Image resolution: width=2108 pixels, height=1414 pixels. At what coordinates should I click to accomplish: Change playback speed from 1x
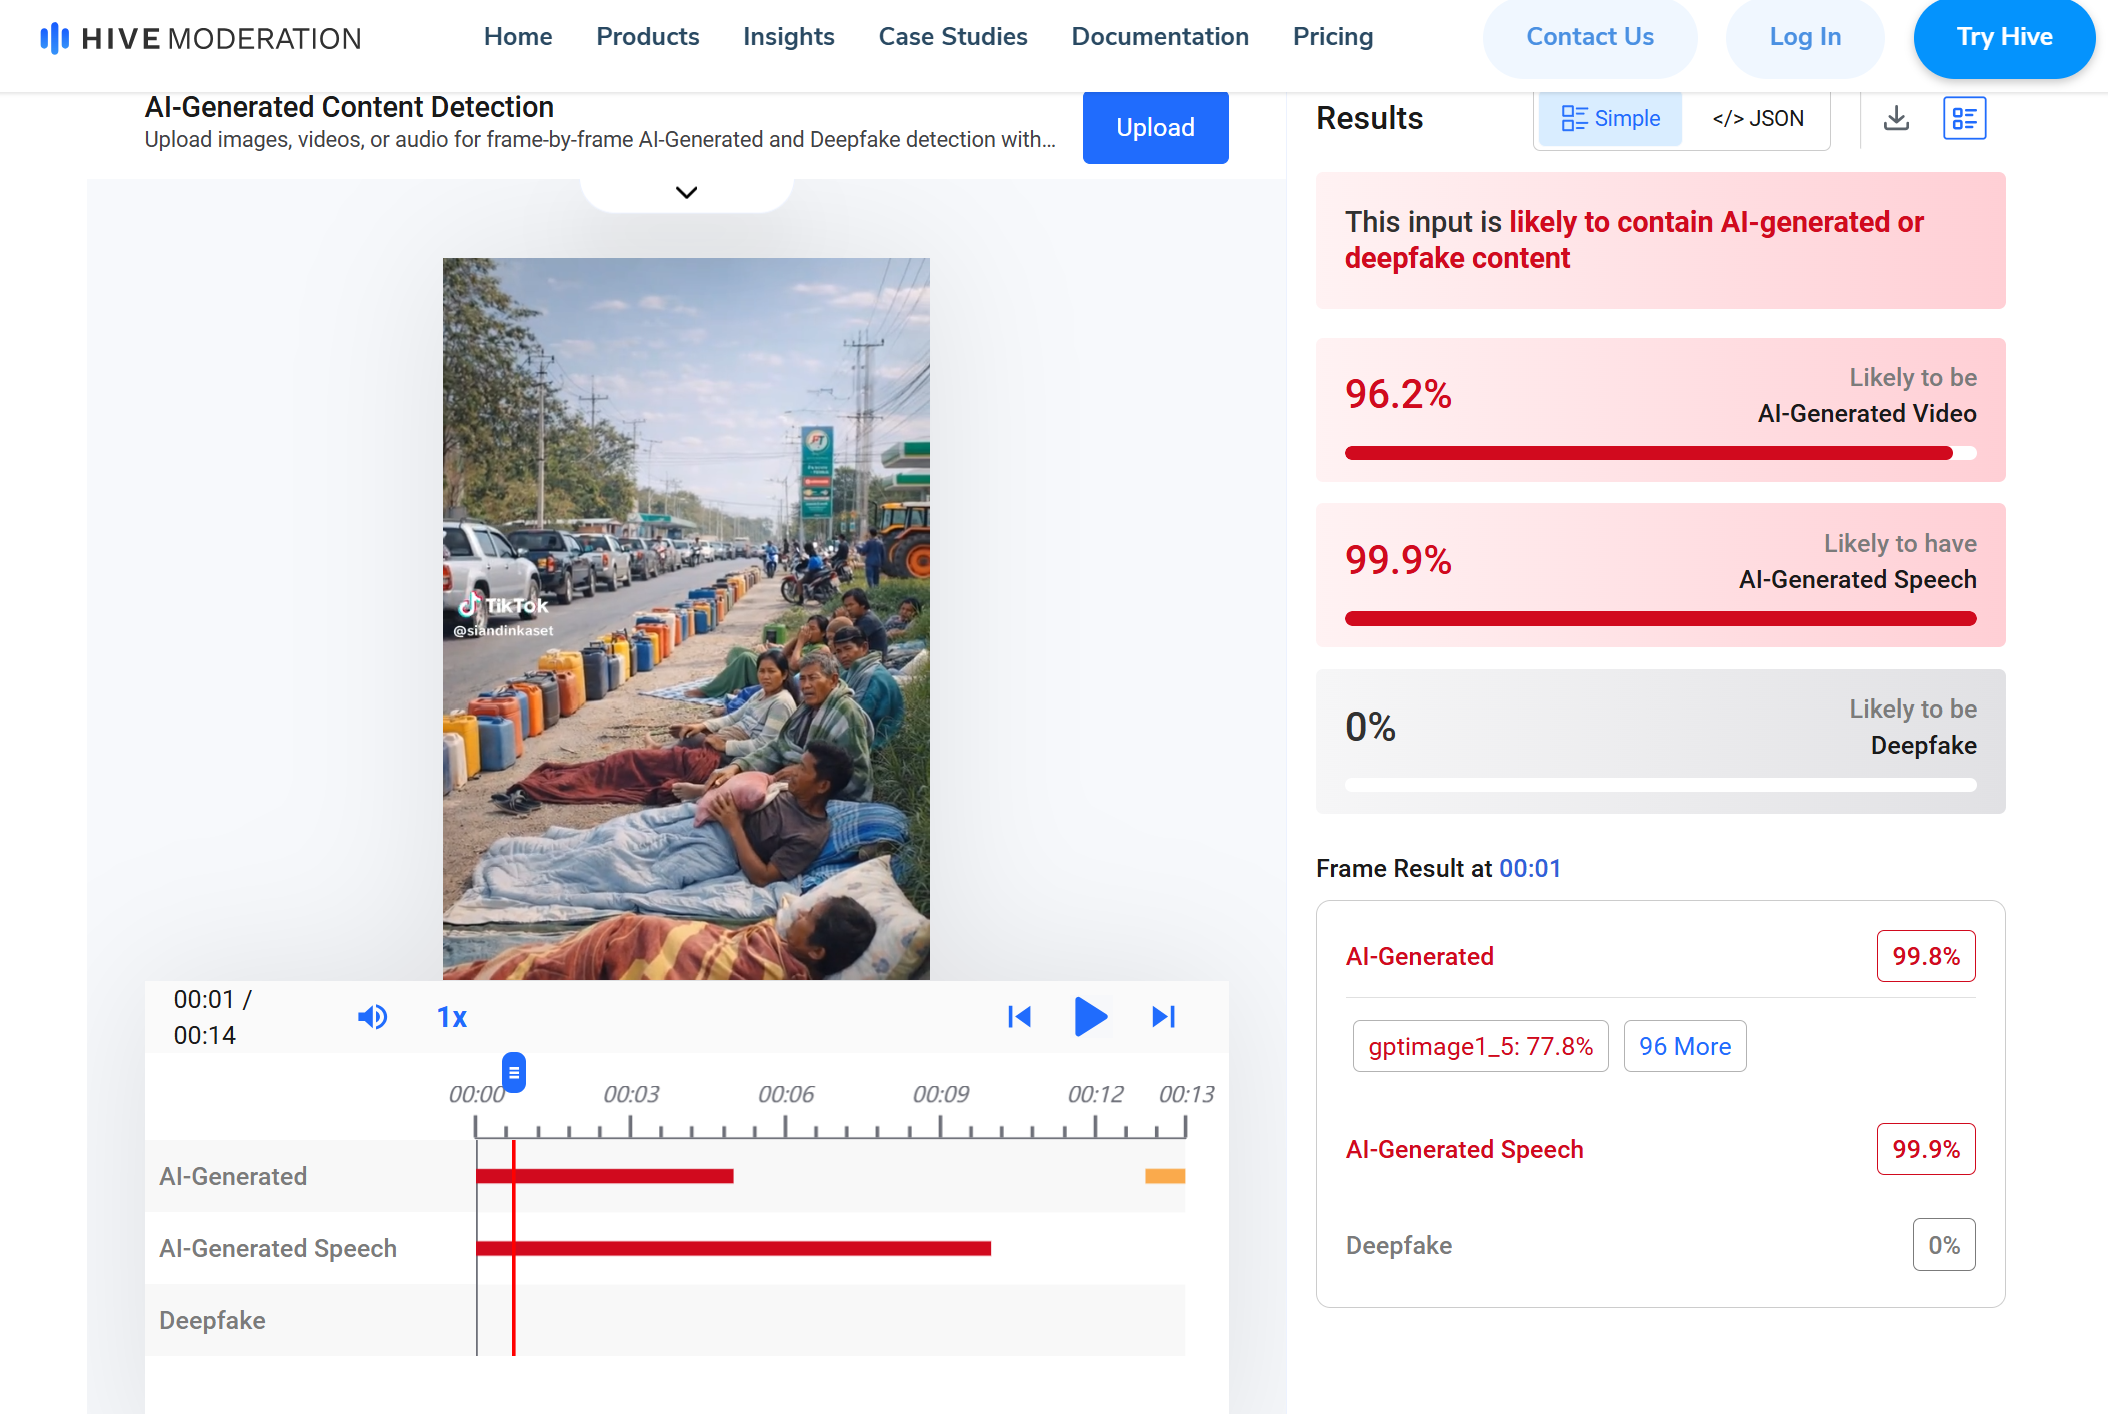click(452, 1017)
